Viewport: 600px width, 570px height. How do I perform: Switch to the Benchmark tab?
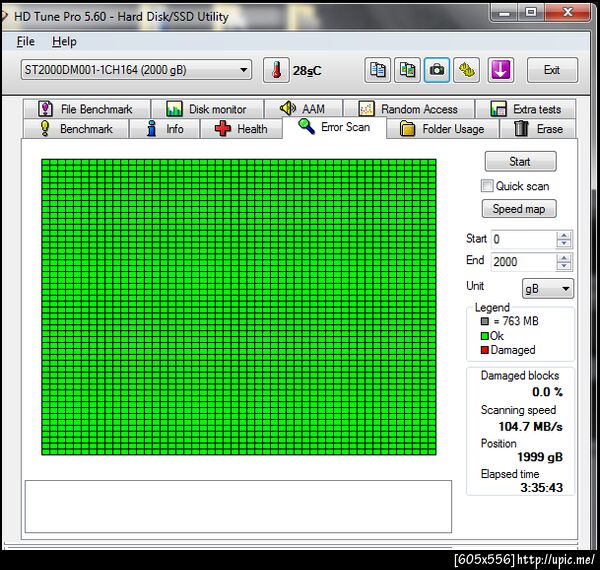(76, 129)
